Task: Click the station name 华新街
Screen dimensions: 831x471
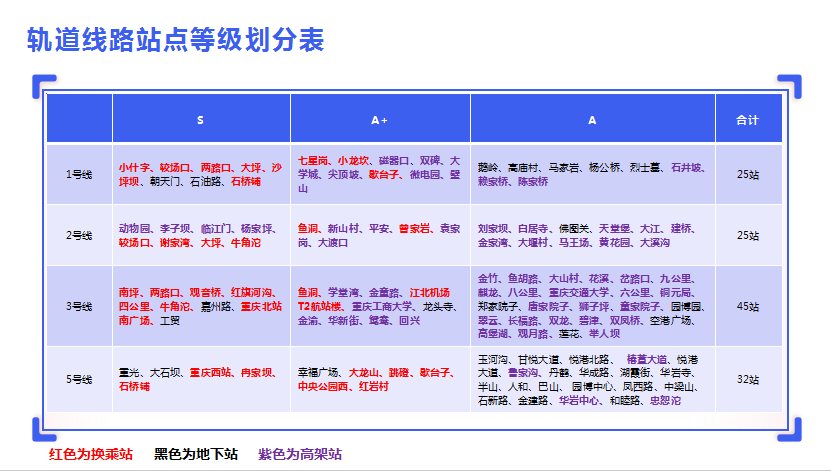Action: (x=343, y=321)
